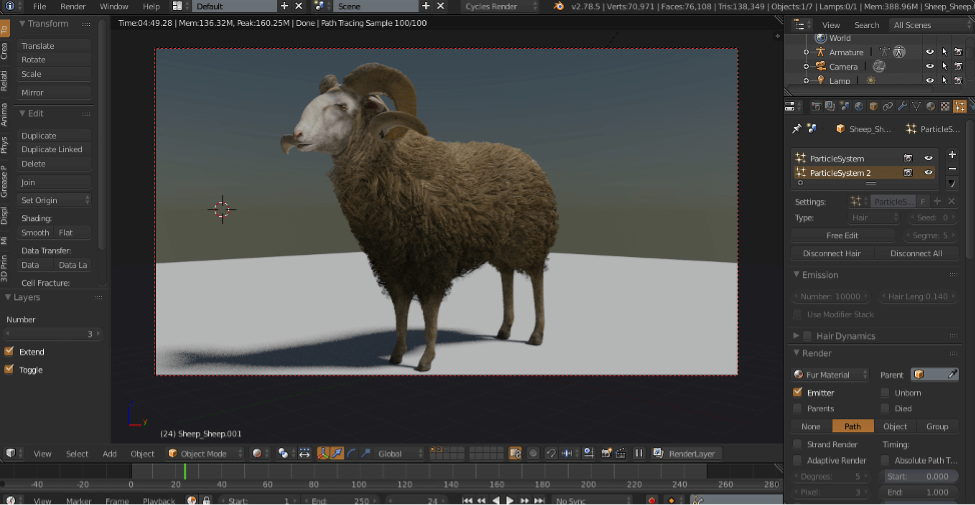Enable the Strand Render checkbox
975x505 pixels.
[x=797, y=444]
